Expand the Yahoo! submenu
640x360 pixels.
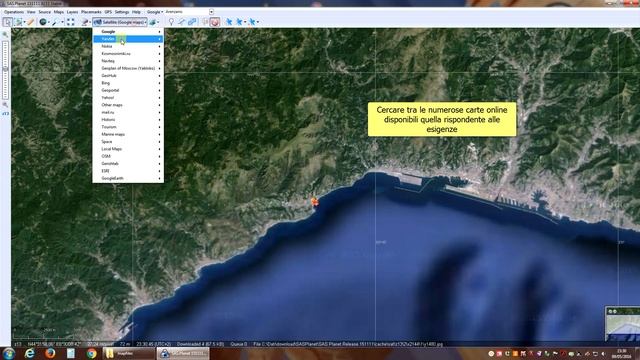point(128,98)
